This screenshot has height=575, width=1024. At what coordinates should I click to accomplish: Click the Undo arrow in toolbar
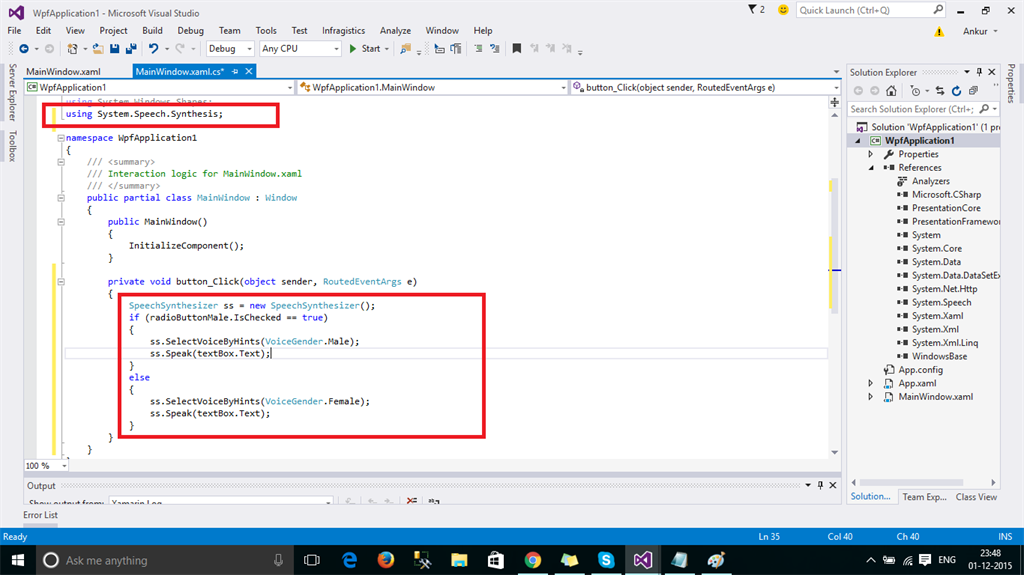coord(153,48)
